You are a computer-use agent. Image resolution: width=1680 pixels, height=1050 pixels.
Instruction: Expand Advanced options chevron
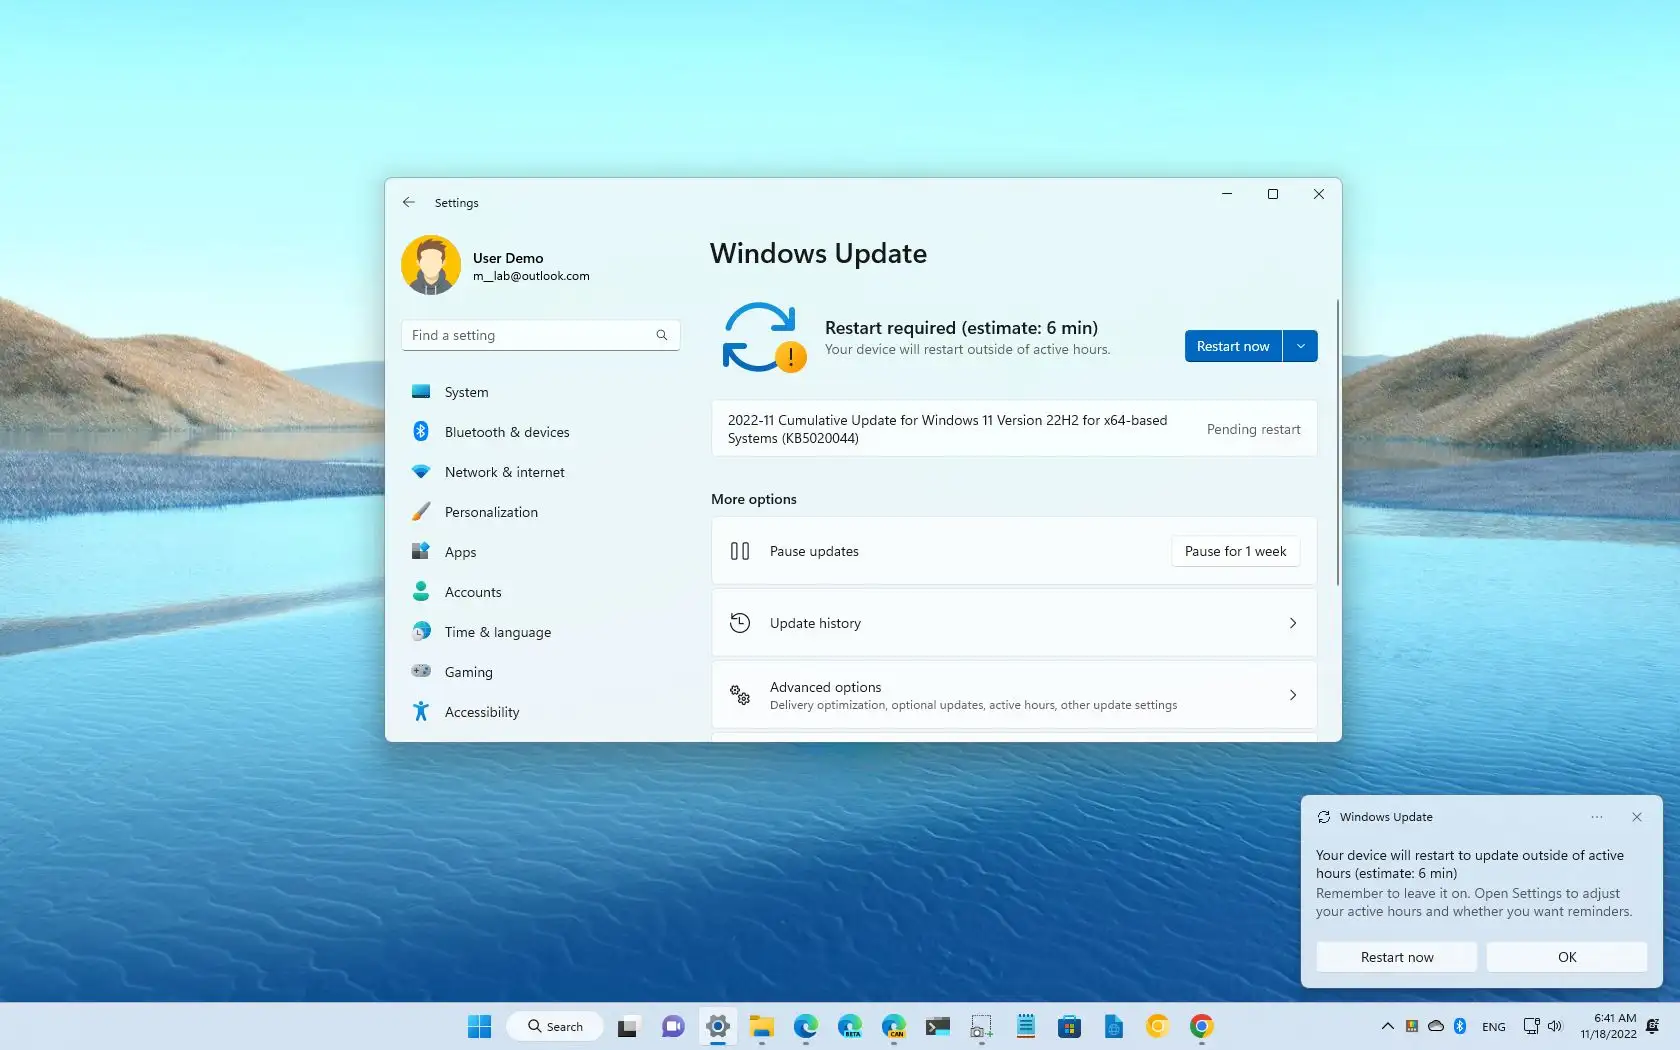tap(1292, 695)
